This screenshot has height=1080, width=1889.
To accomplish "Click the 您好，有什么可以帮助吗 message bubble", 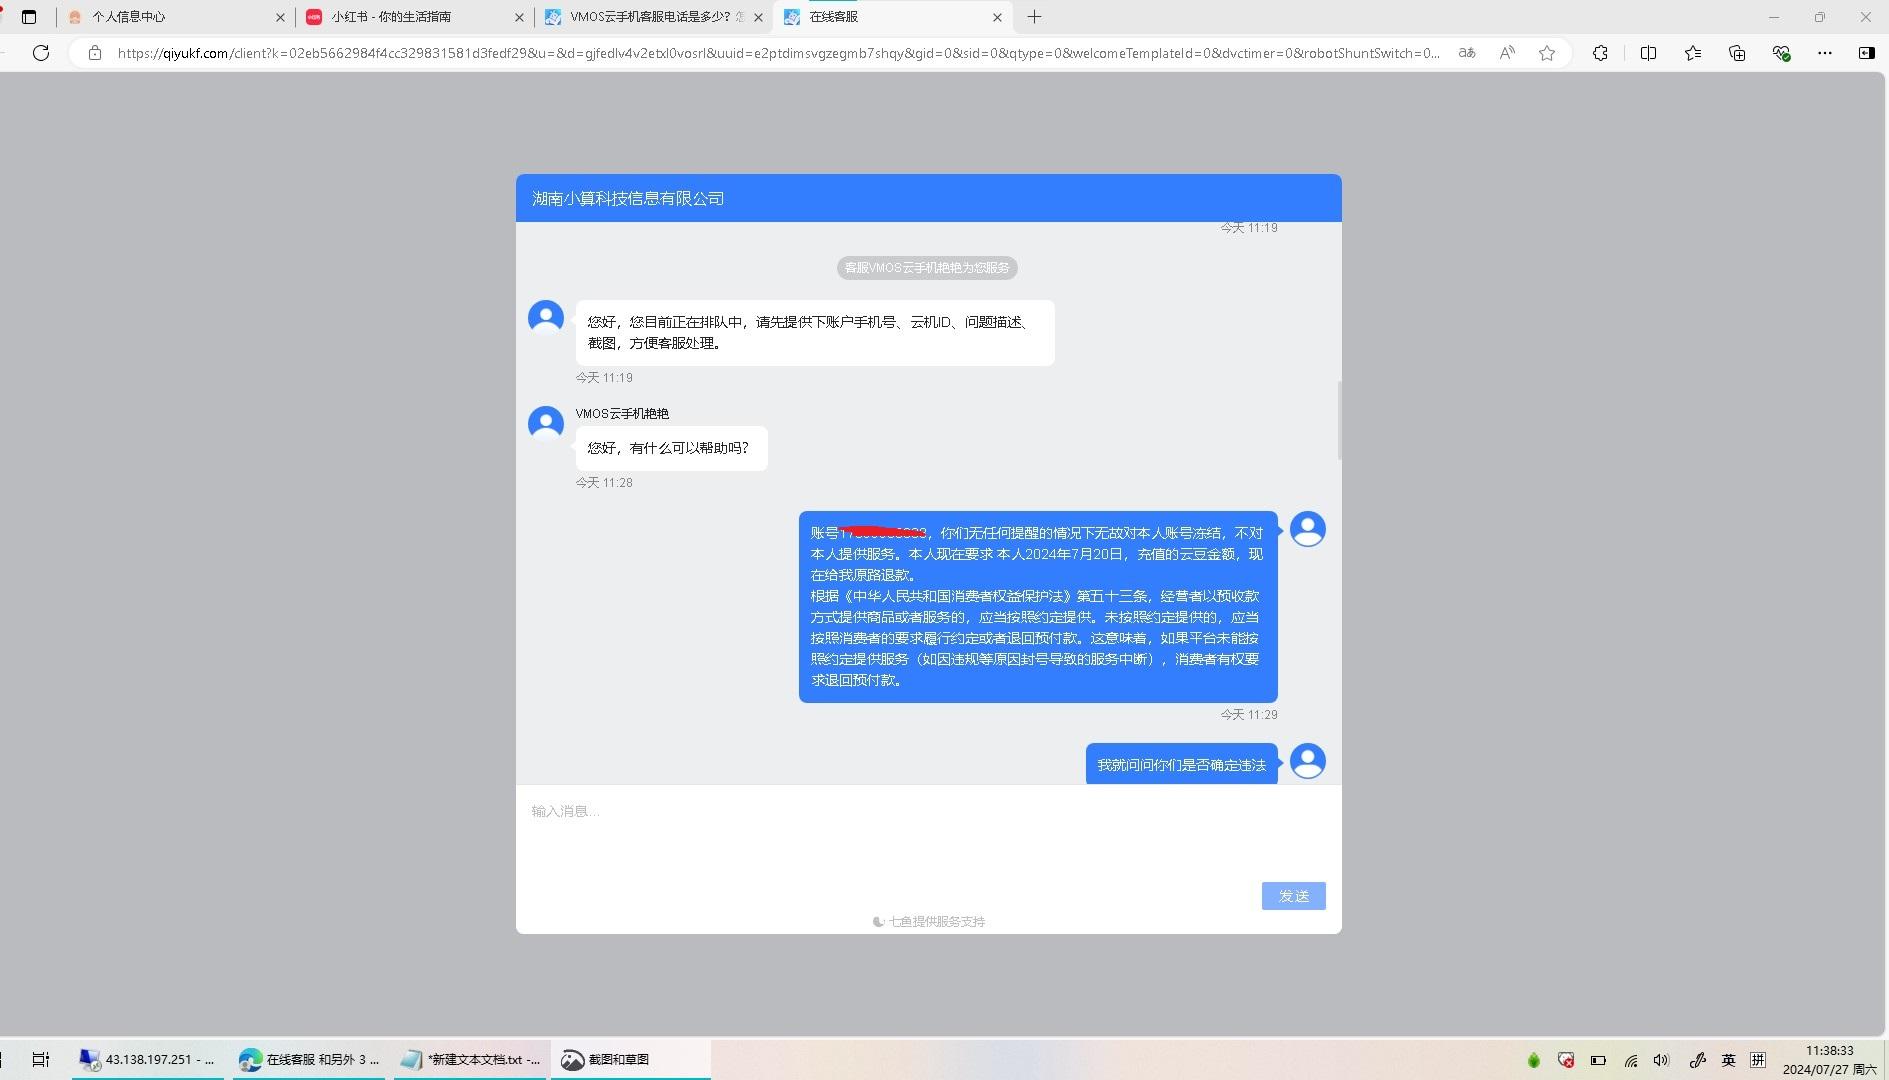I will click(x=671, y=448).
